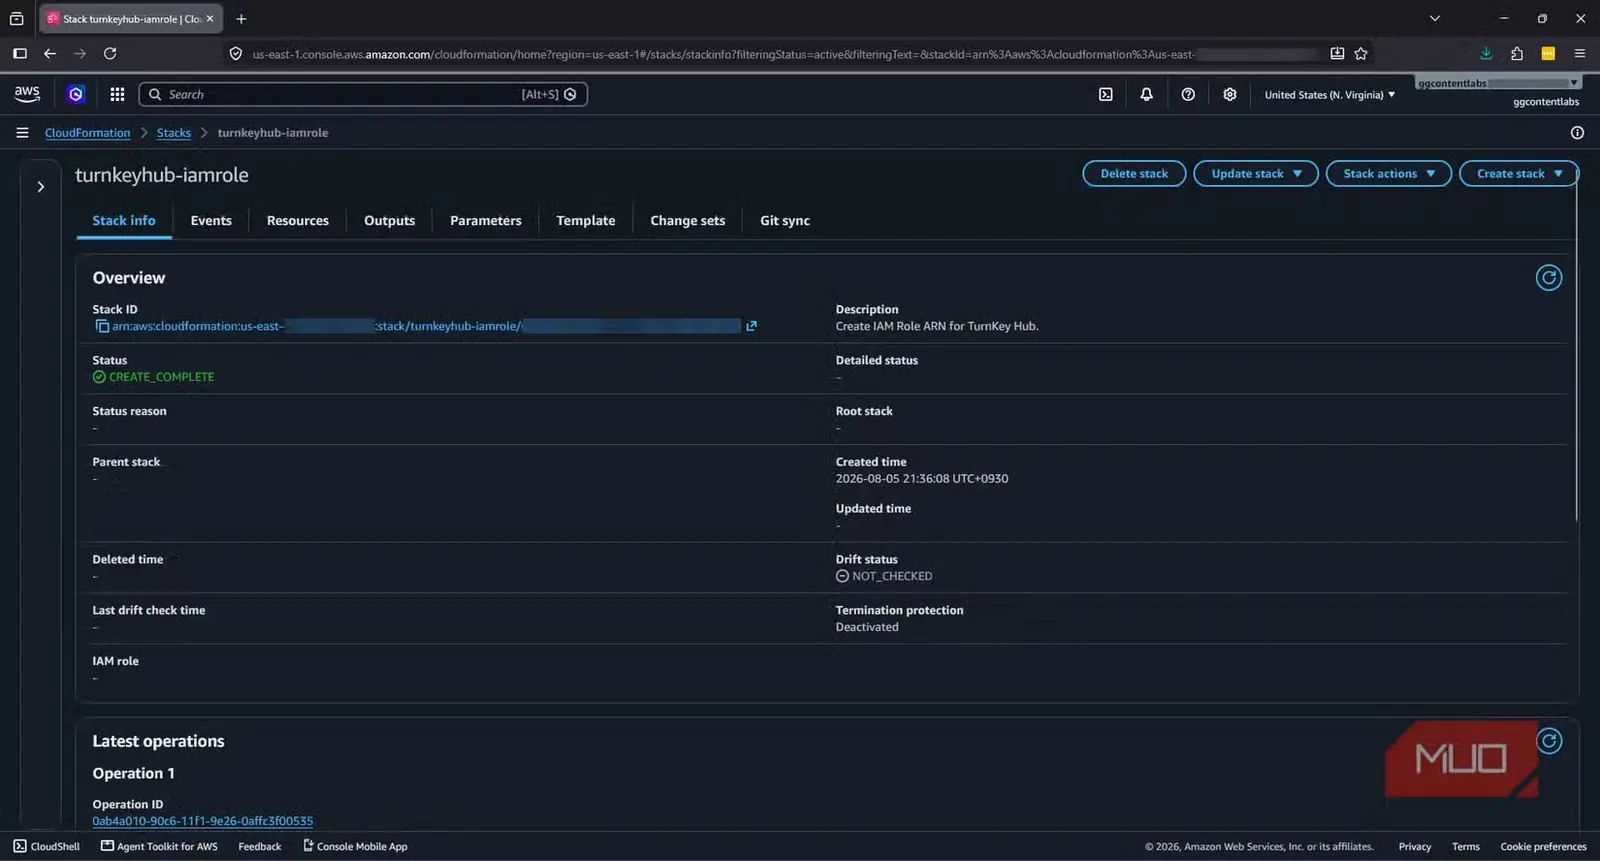Viewport: 1600px width, 861px height.
Task: Open Agent Toolkit for AWS
Action: click(x=159, y=846)
